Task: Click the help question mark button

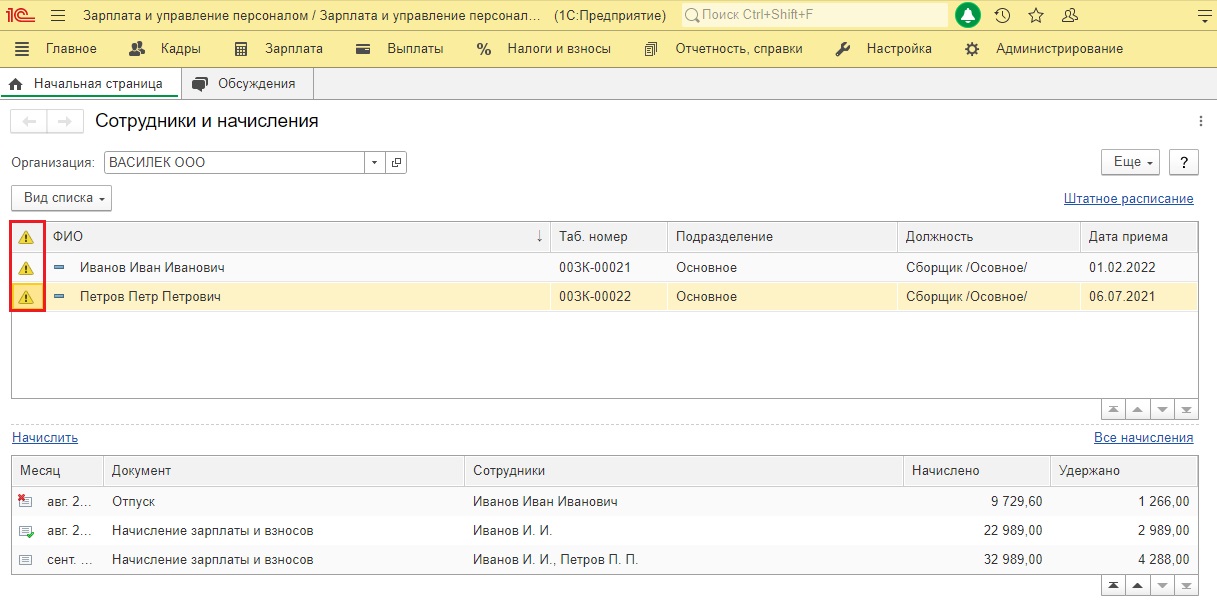Action: pyautogui.click(x=1183, y=162)
